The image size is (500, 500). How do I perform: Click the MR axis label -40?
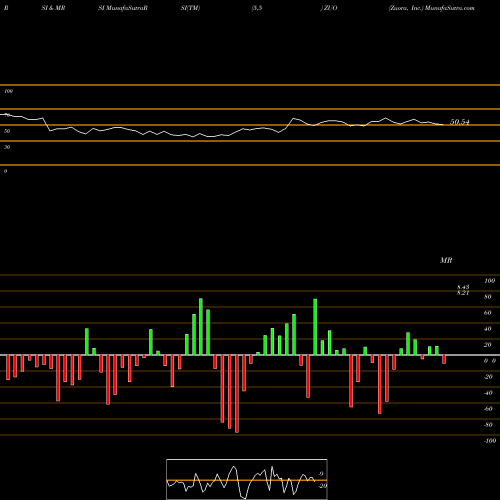click(x=488, y=393)
